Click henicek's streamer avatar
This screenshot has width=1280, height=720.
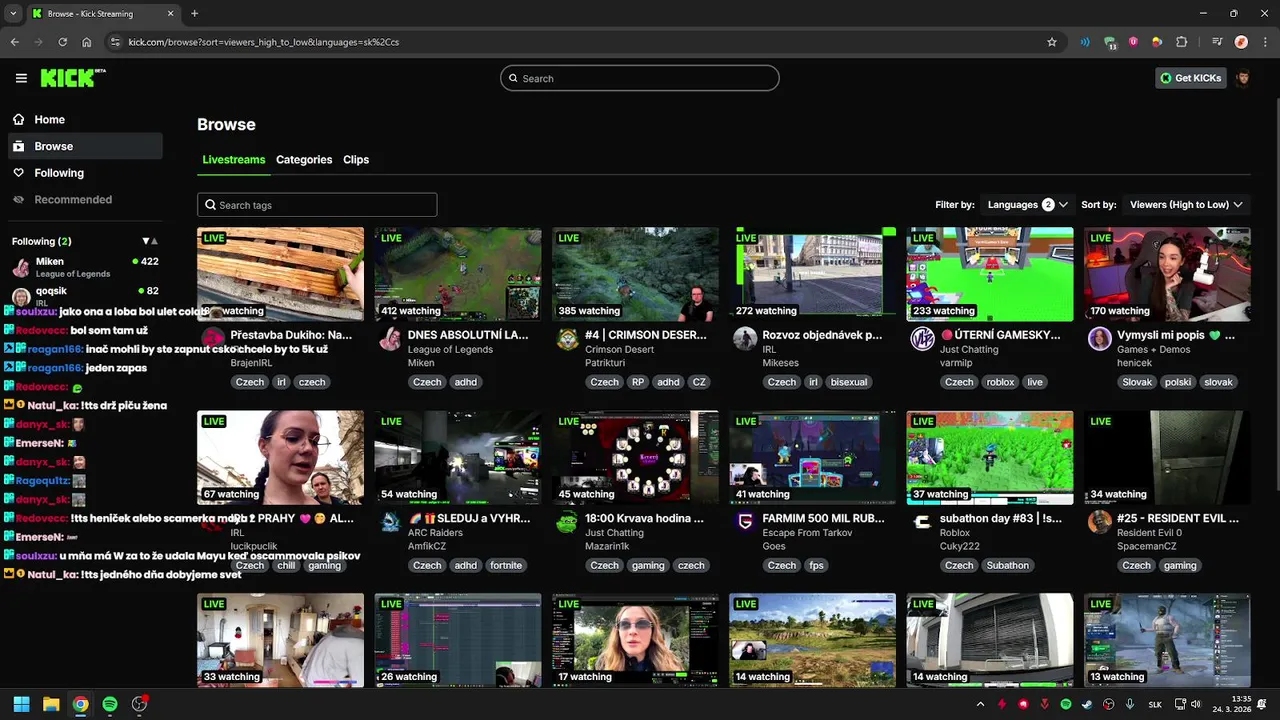[x=1099, y=339]
